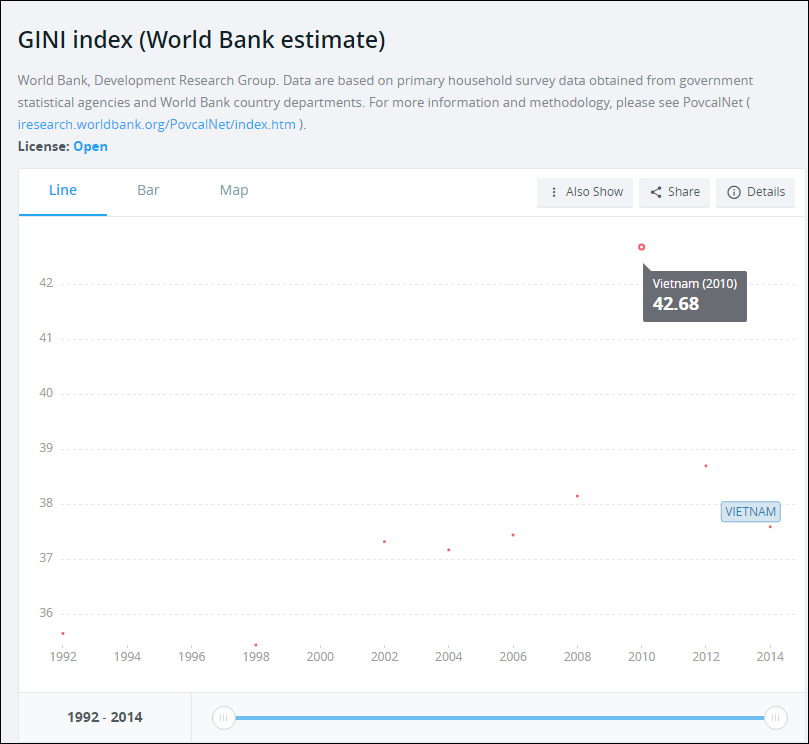Click the three-dot icon on Also Show
This screenshot has height=744, width=809.
click(554, 192)
